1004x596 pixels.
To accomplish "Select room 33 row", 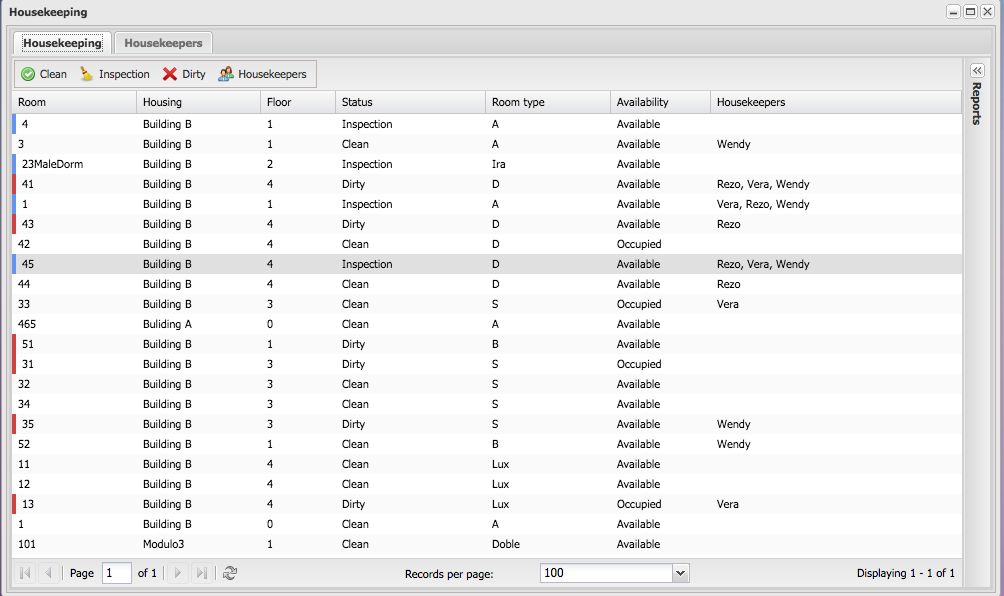I will 487,304.
